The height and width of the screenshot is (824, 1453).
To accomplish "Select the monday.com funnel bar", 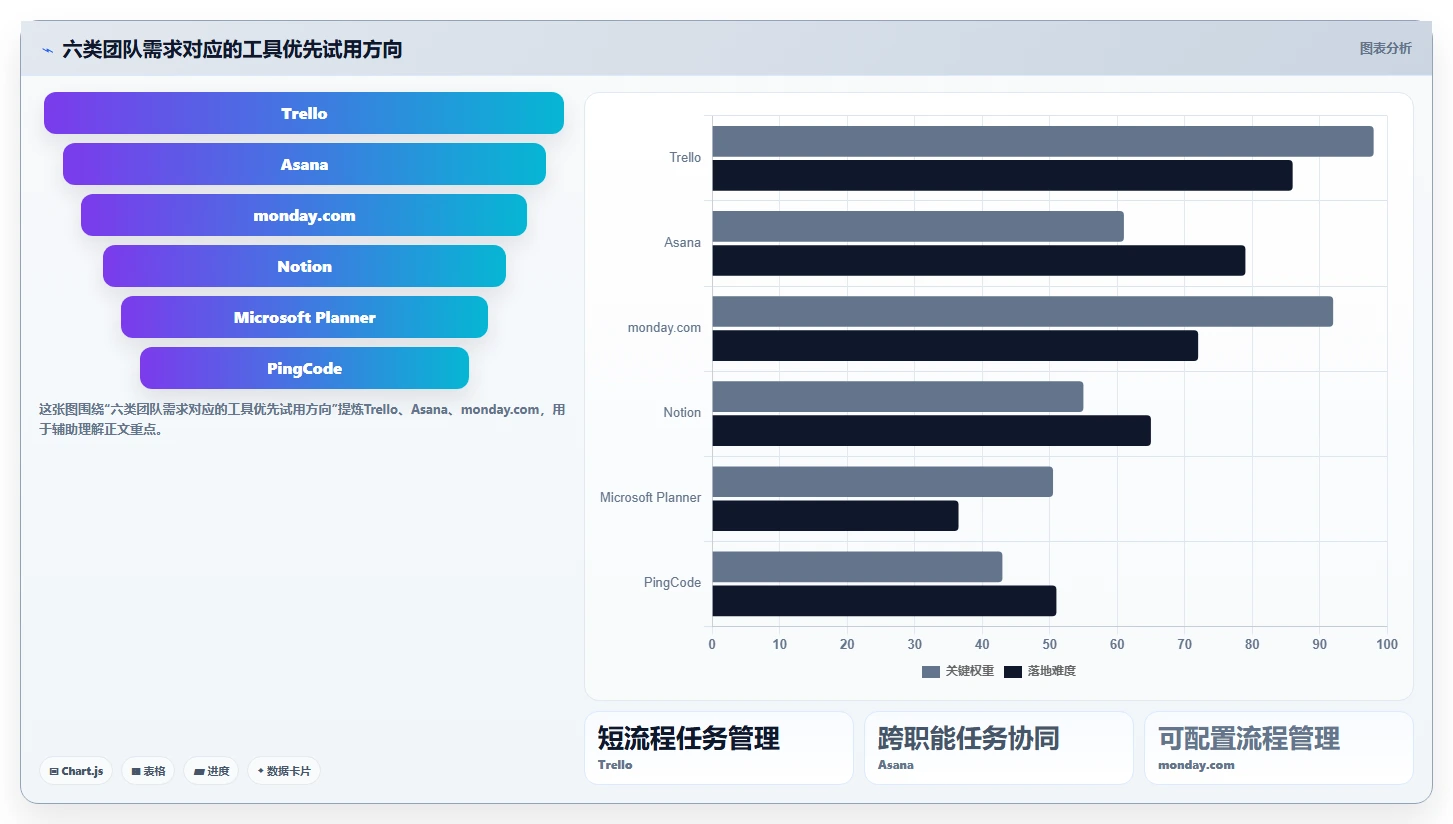I will coord(304,215).
